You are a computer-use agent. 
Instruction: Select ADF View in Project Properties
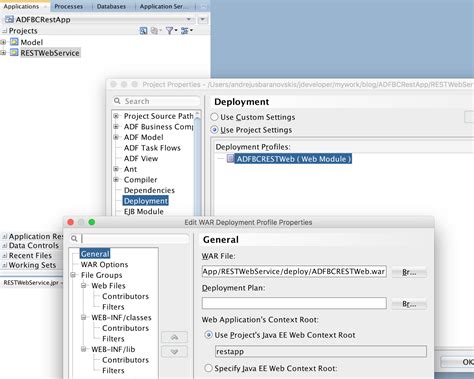141,158
